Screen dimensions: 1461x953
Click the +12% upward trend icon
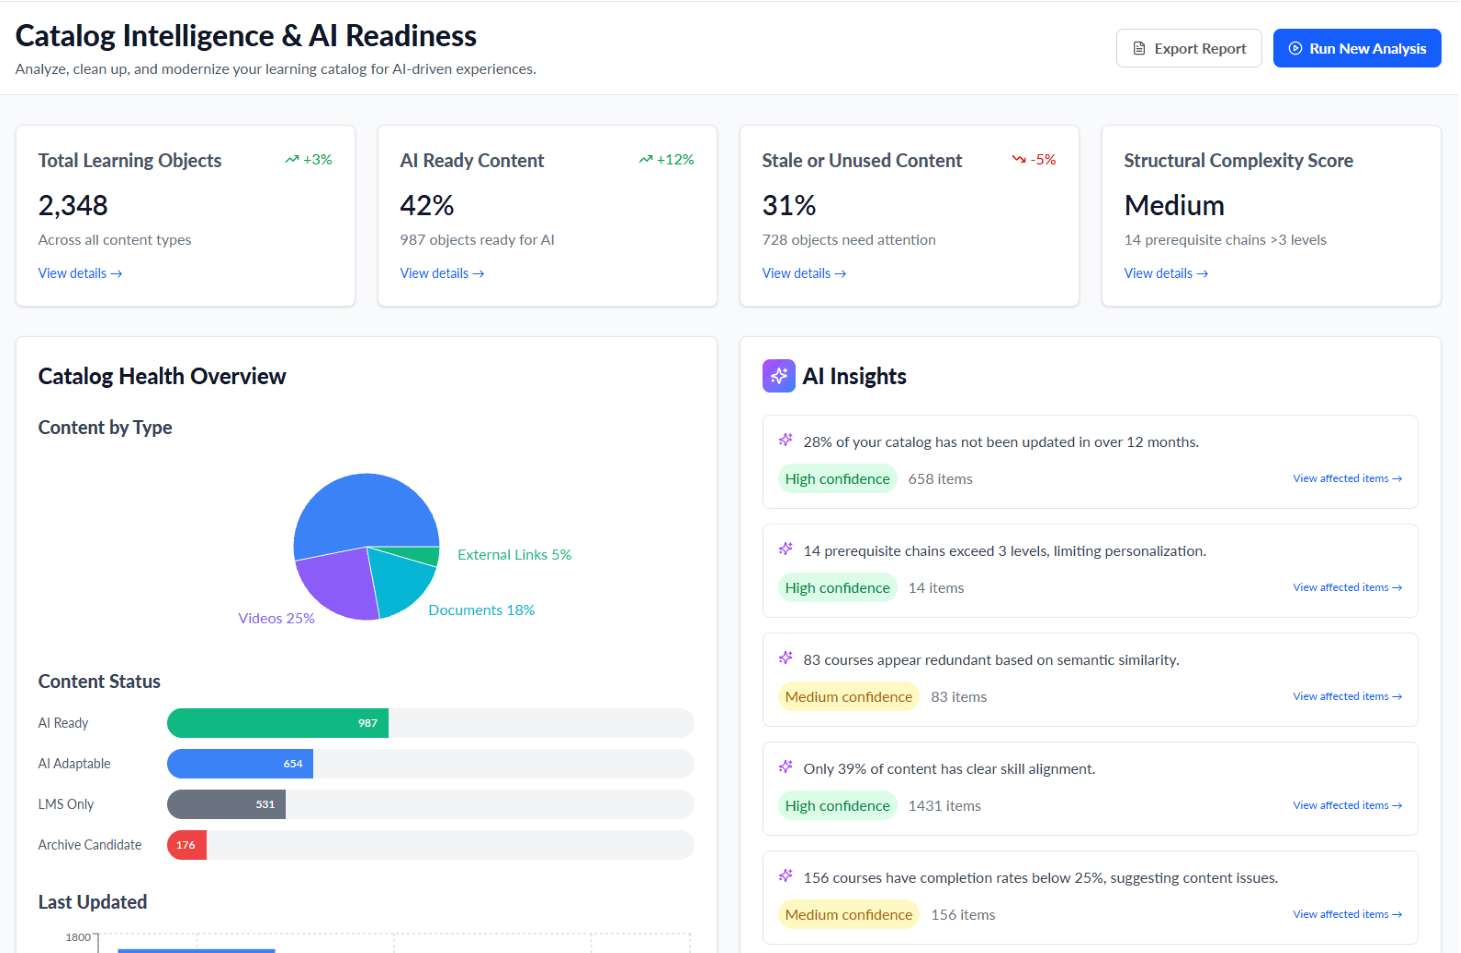pos(646,160)
